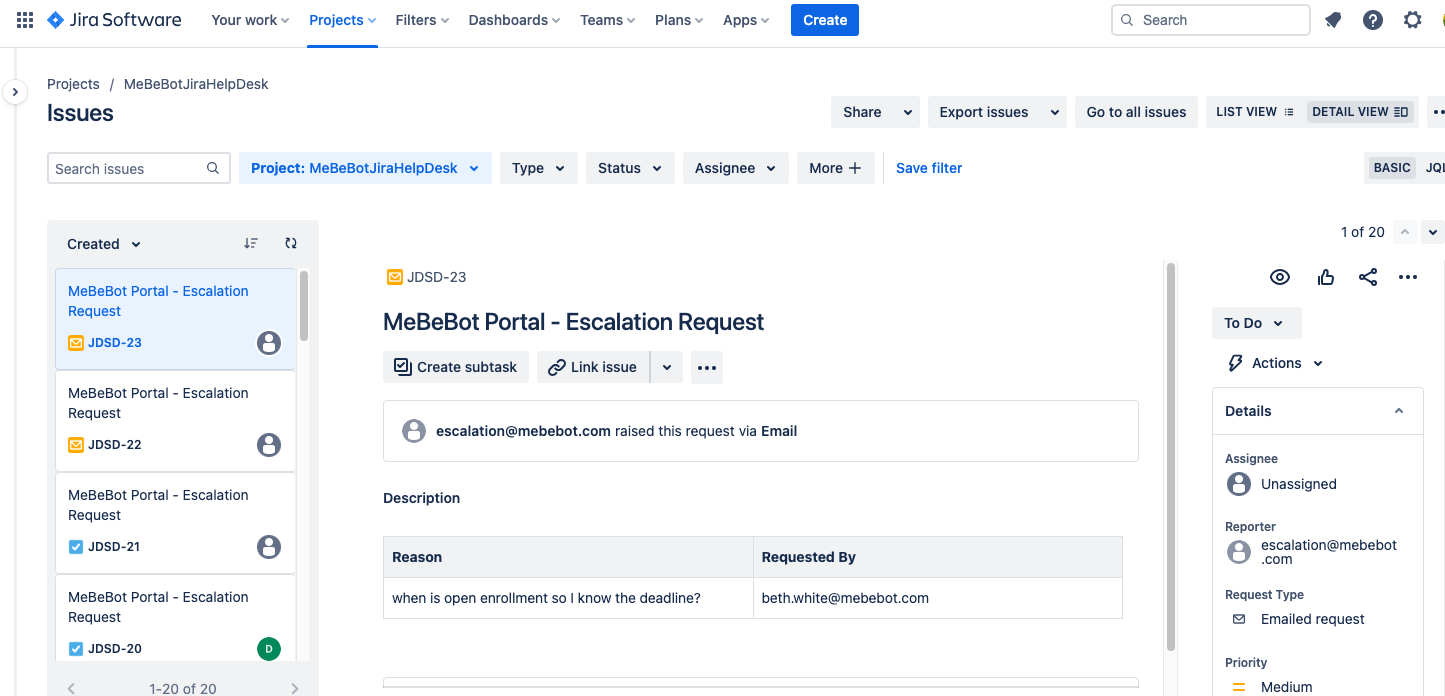Open the notifications bell icon
Screen dimensions: 1445x696
click(x=1333, y=20)
